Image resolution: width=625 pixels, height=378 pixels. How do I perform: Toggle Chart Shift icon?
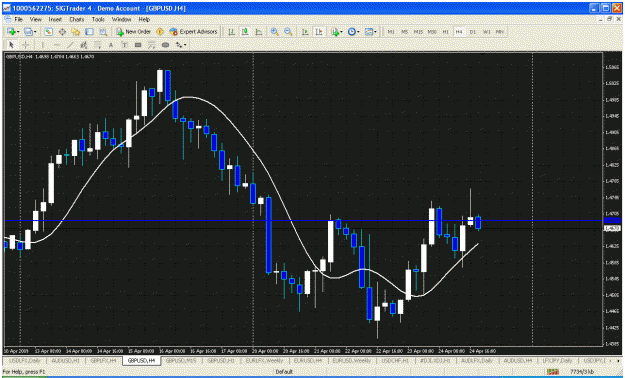point(319,32)
